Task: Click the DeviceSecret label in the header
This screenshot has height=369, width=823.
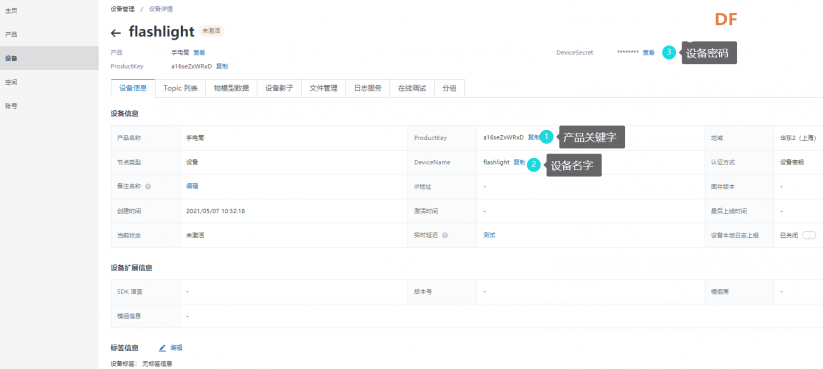Action: tap(575, 52)
